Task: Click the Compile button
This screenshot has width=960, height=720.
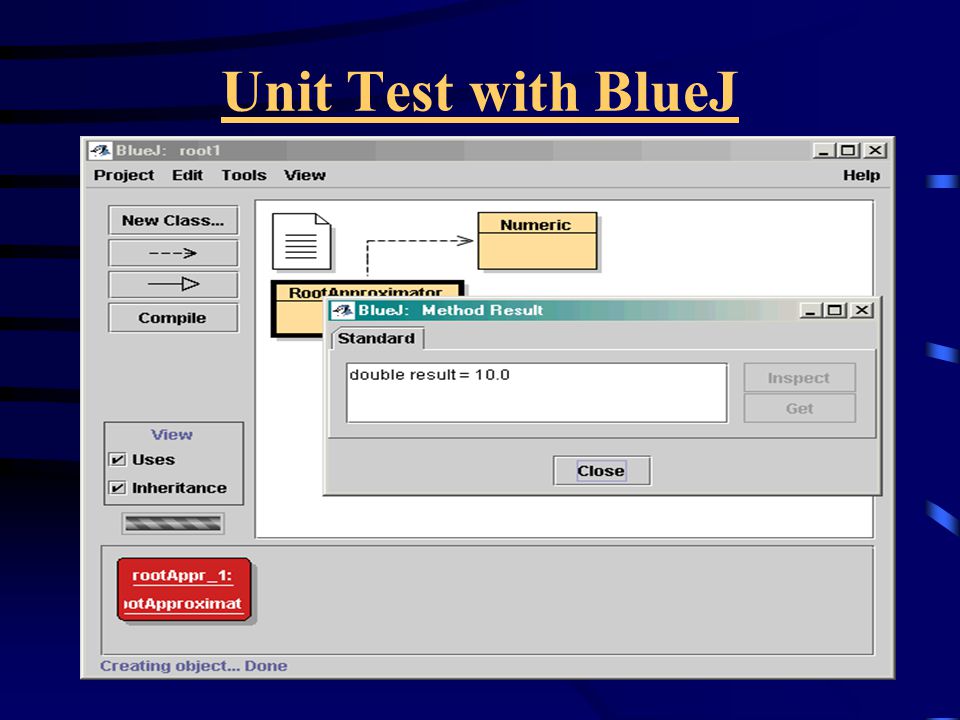Action: coord(173,318)
